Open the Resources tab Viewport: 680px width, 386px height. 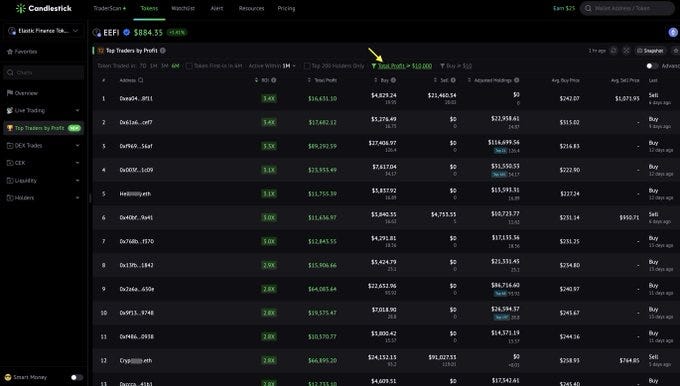252,8
